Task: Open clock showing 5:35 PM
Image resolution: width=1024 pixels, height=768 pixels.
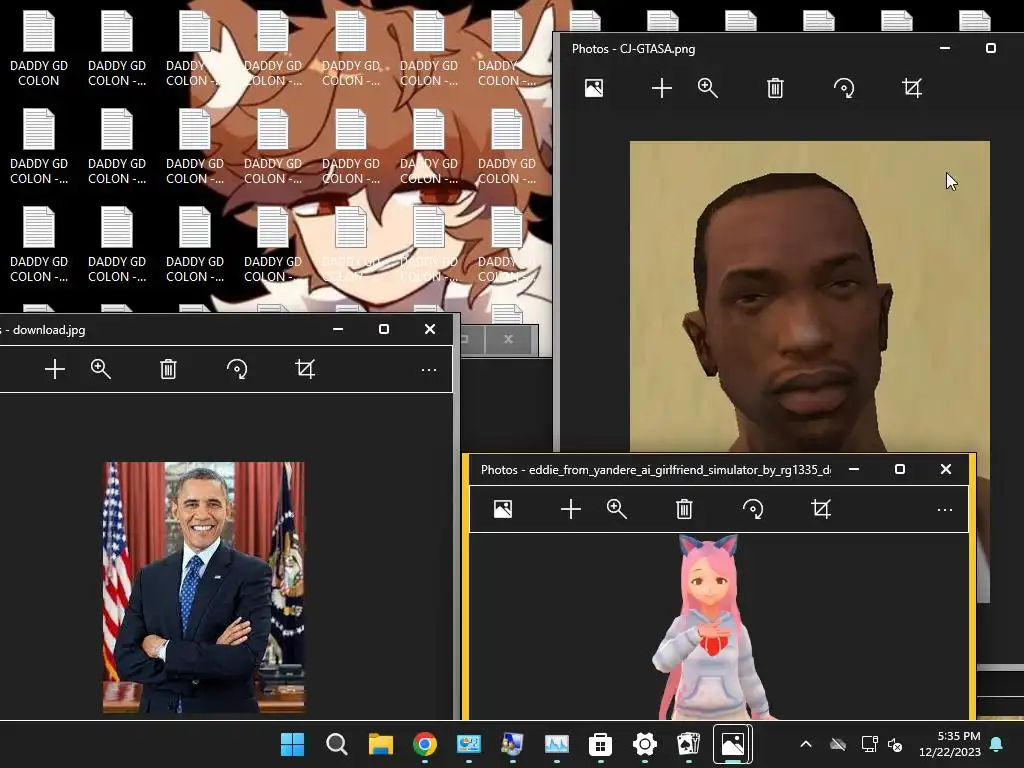Action: coord(959,736)
